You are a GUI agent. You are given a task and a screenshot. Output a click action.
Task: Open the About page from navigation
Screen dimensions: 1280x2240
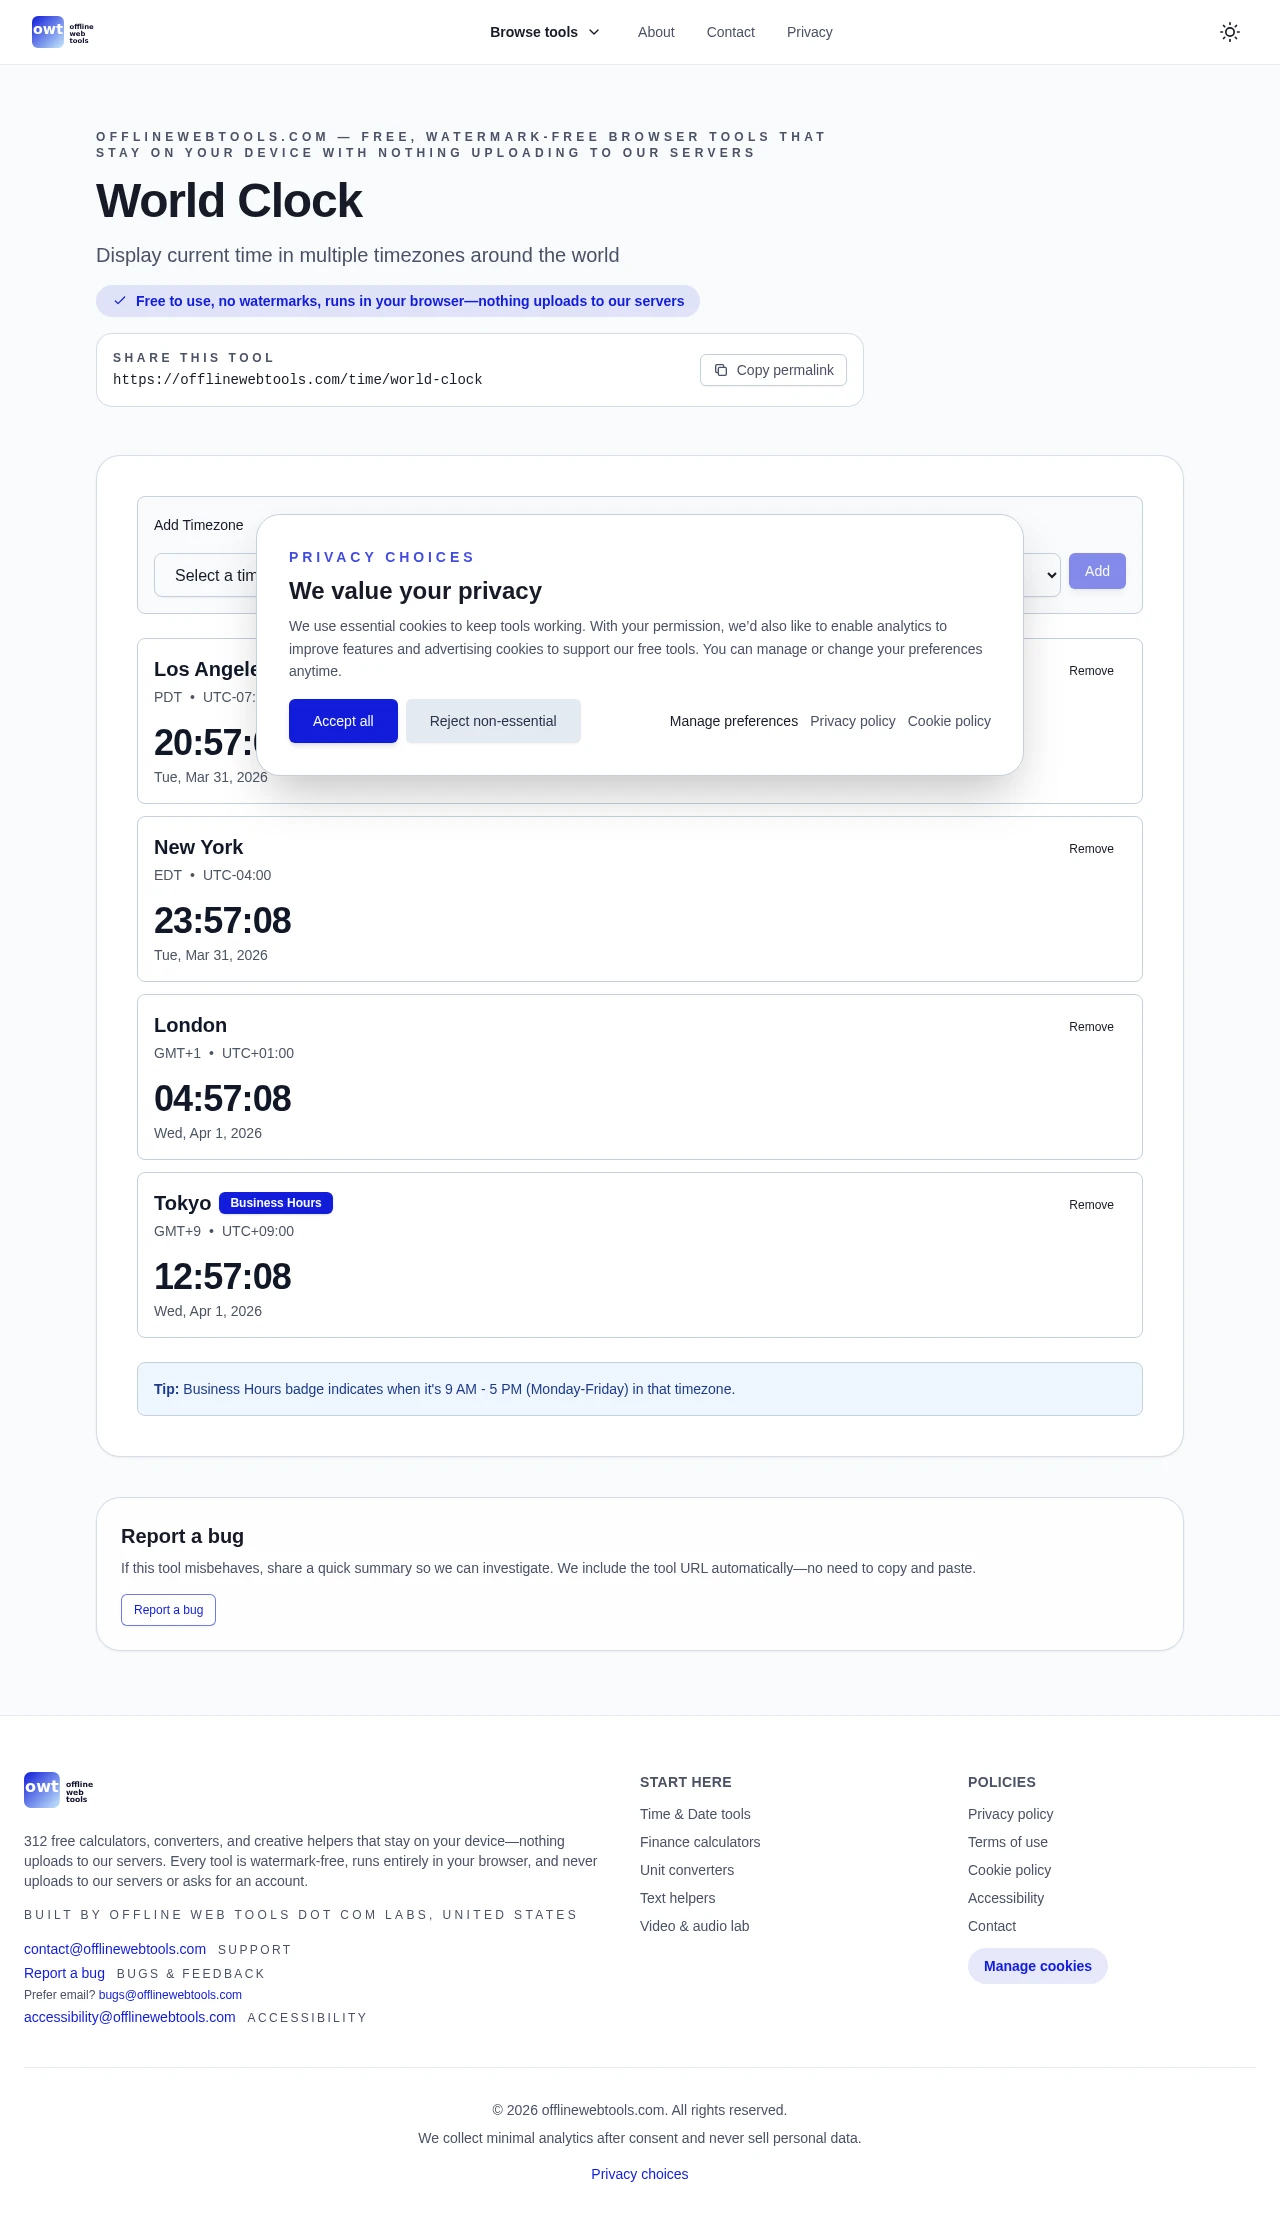pyautogui.click(x=656, y=32)
